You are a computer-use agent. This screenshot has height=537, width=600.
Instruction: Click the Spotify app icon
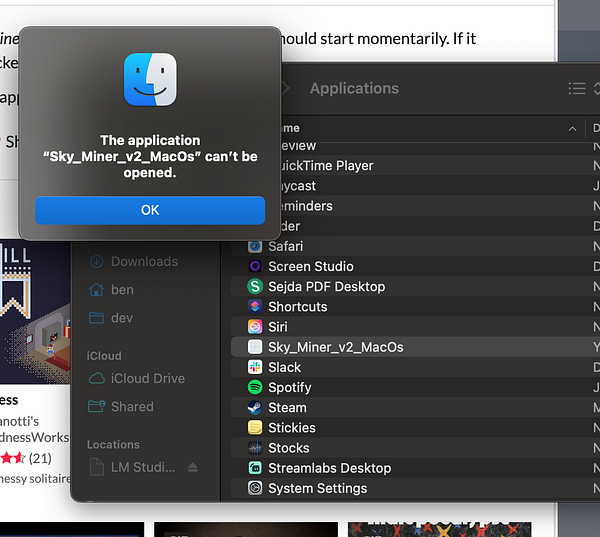click(255, 387)
